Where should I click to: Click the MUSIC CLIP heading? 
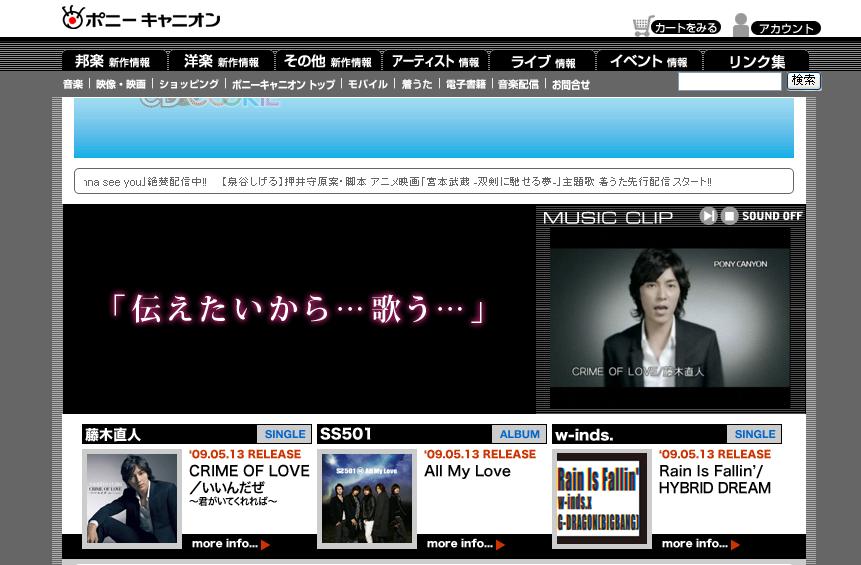608,217
